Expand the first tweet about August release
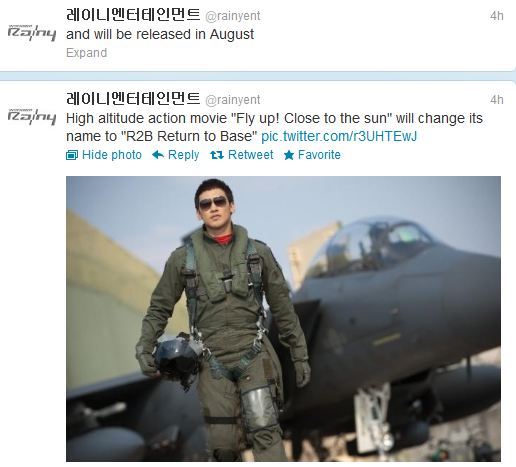The height and width of the screenshot is (467, 516). pyautogui.click(x=86, y=53)
